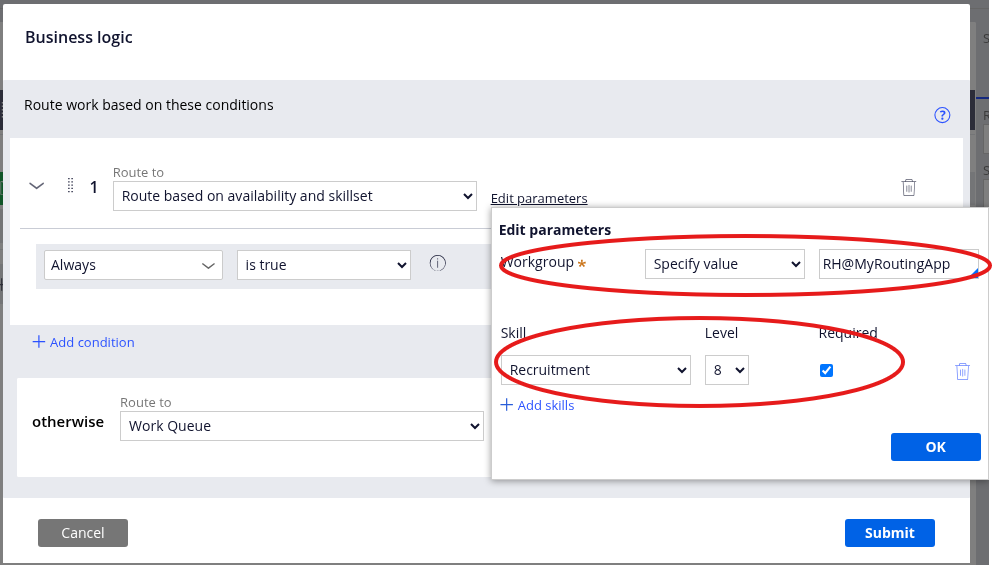Click the RH@MyRoutingApp workgroup input field
992x565 pixels.
point(896,264)
